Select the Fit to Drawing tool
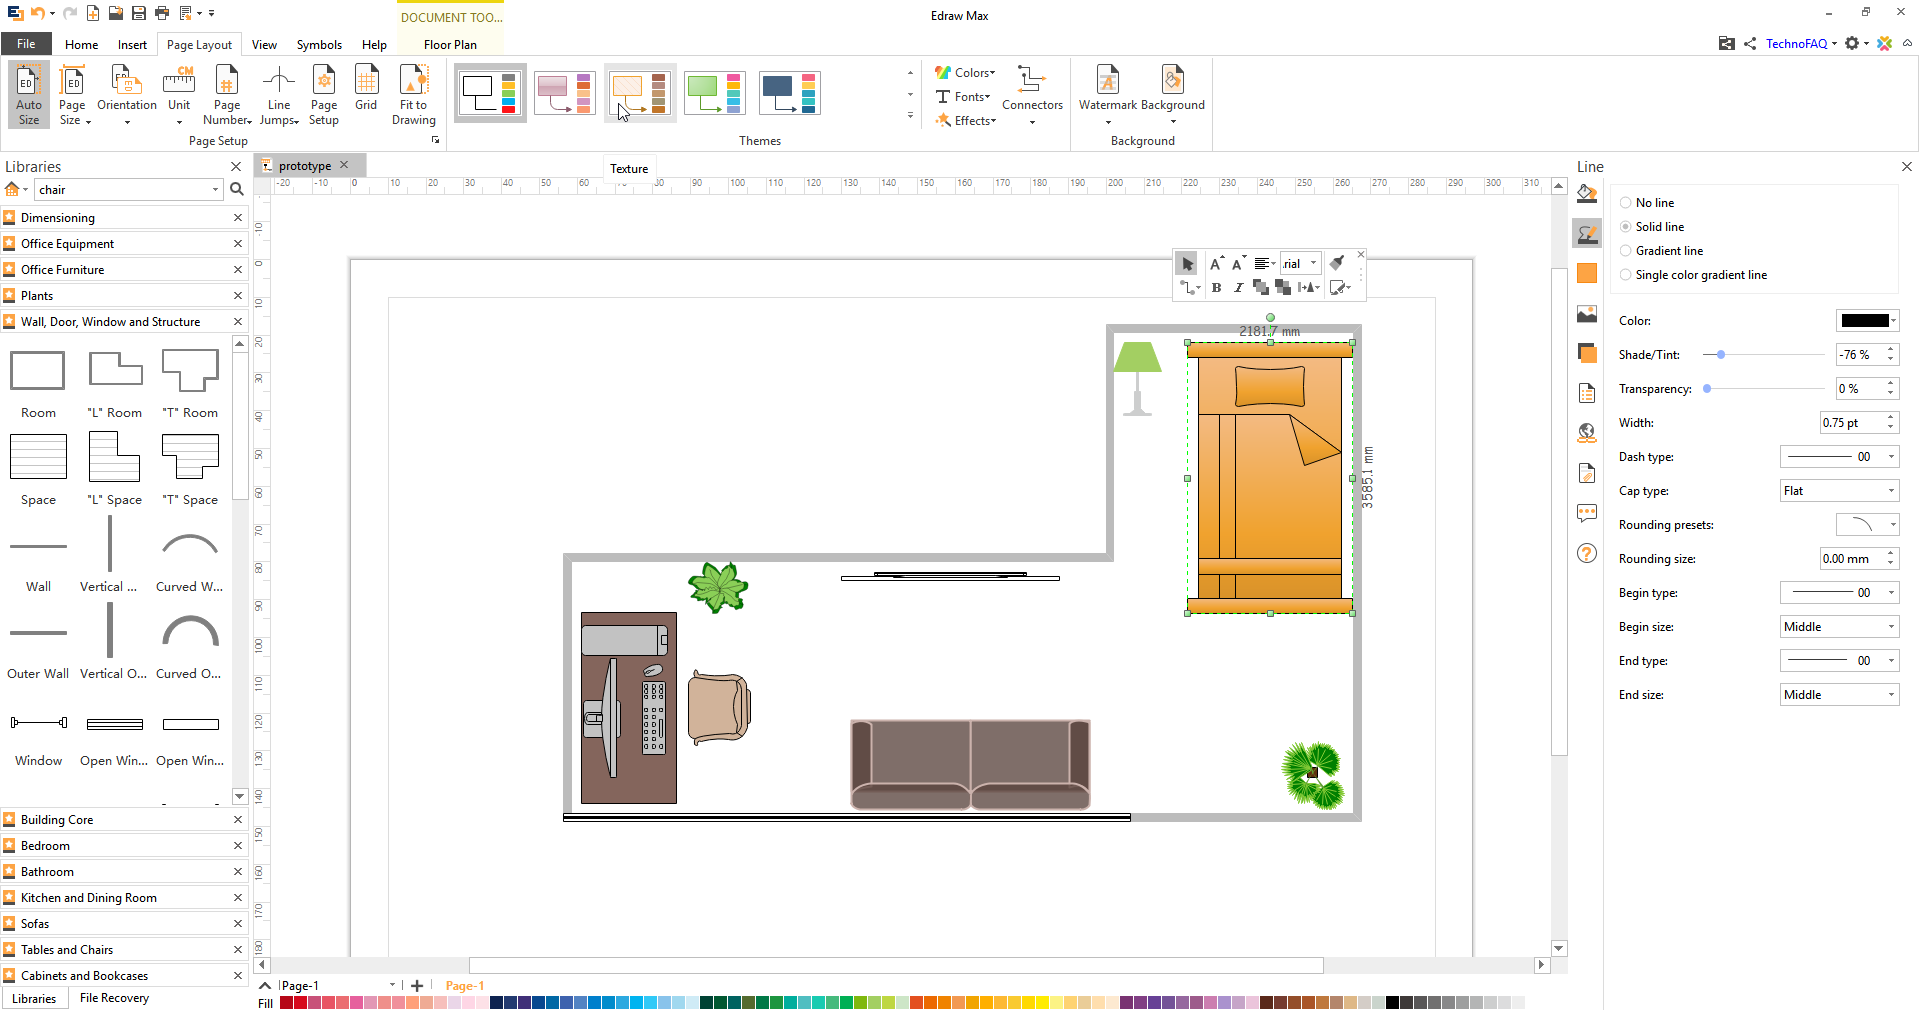The height and width of the screenshot is (1010, 1920). pos(413,93)
